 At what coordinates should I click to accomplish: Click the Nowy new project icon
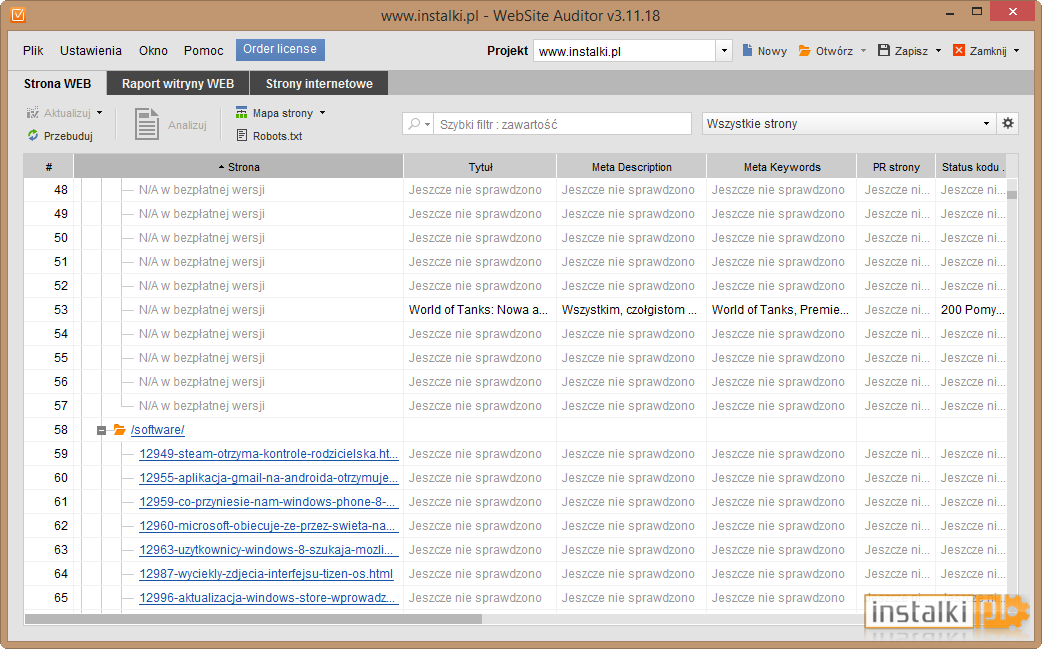point(748,50)
